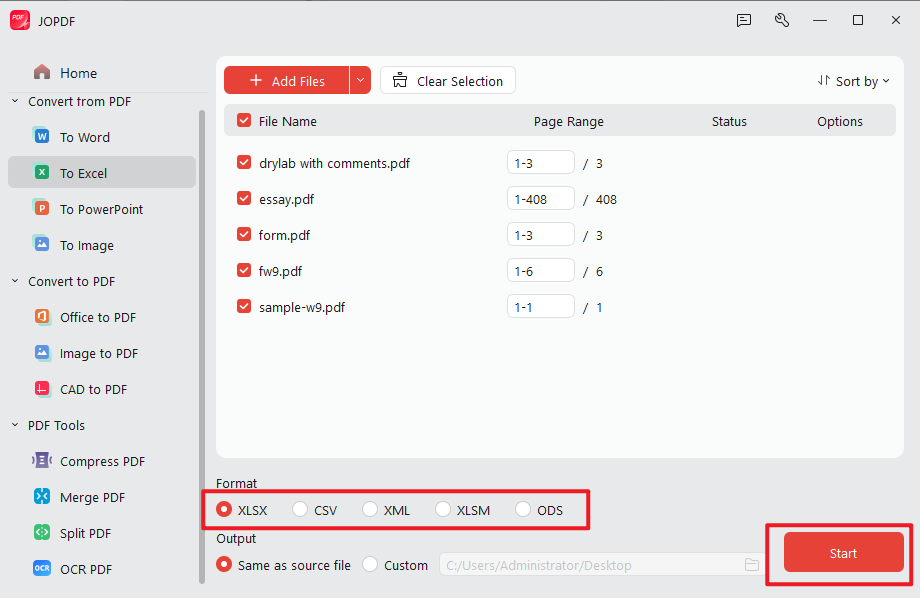Go to the Home page
Viewport: 920px width, 598px height.
coord(79,73)
